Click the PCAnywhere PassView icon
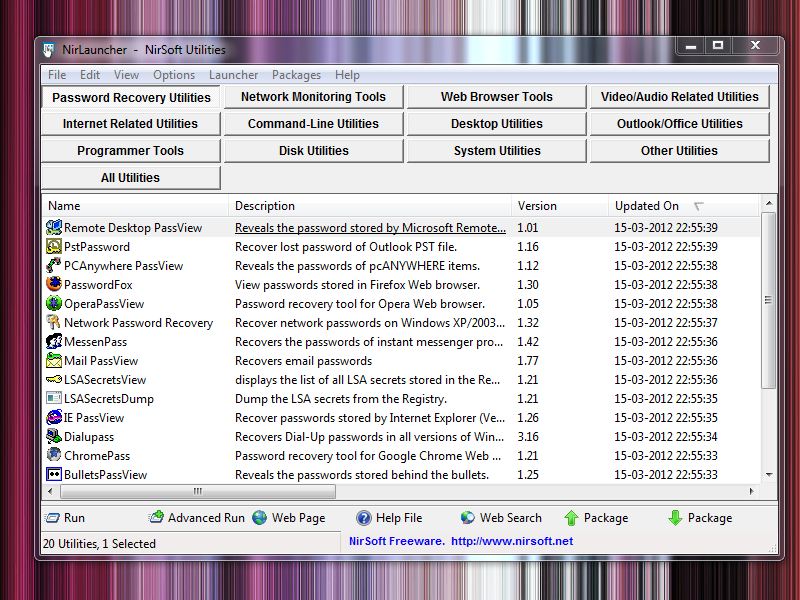 (x=54, y=265)
